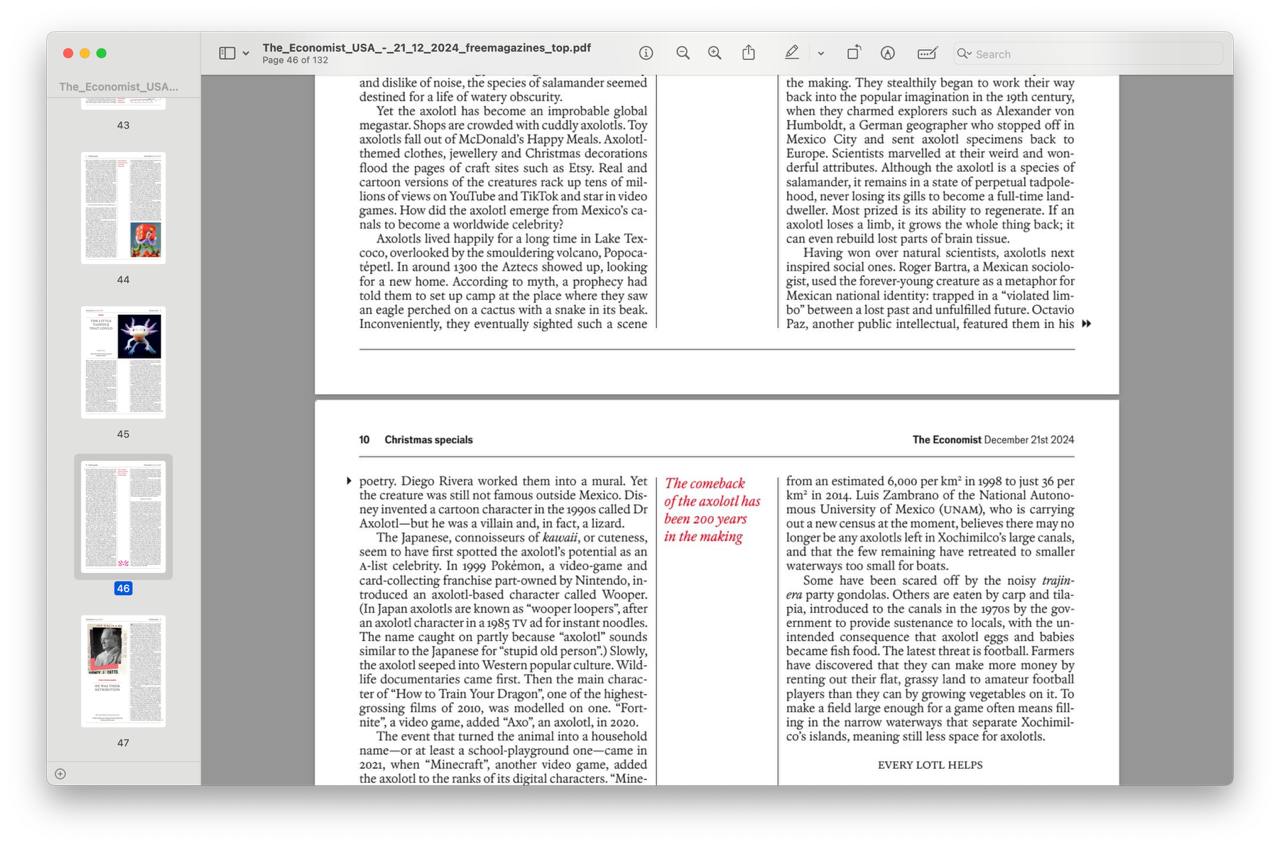The height and width of the screenshot is (847, 1280).
Task: Click 'Christmas specials' page header
Action: [x=428, y=440]
